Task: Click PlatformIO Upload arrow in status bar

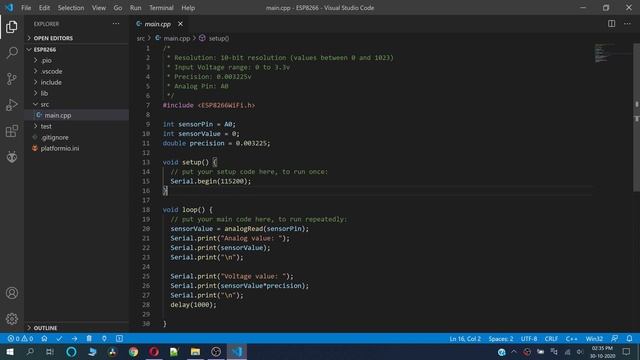Action: pos(74,338)
